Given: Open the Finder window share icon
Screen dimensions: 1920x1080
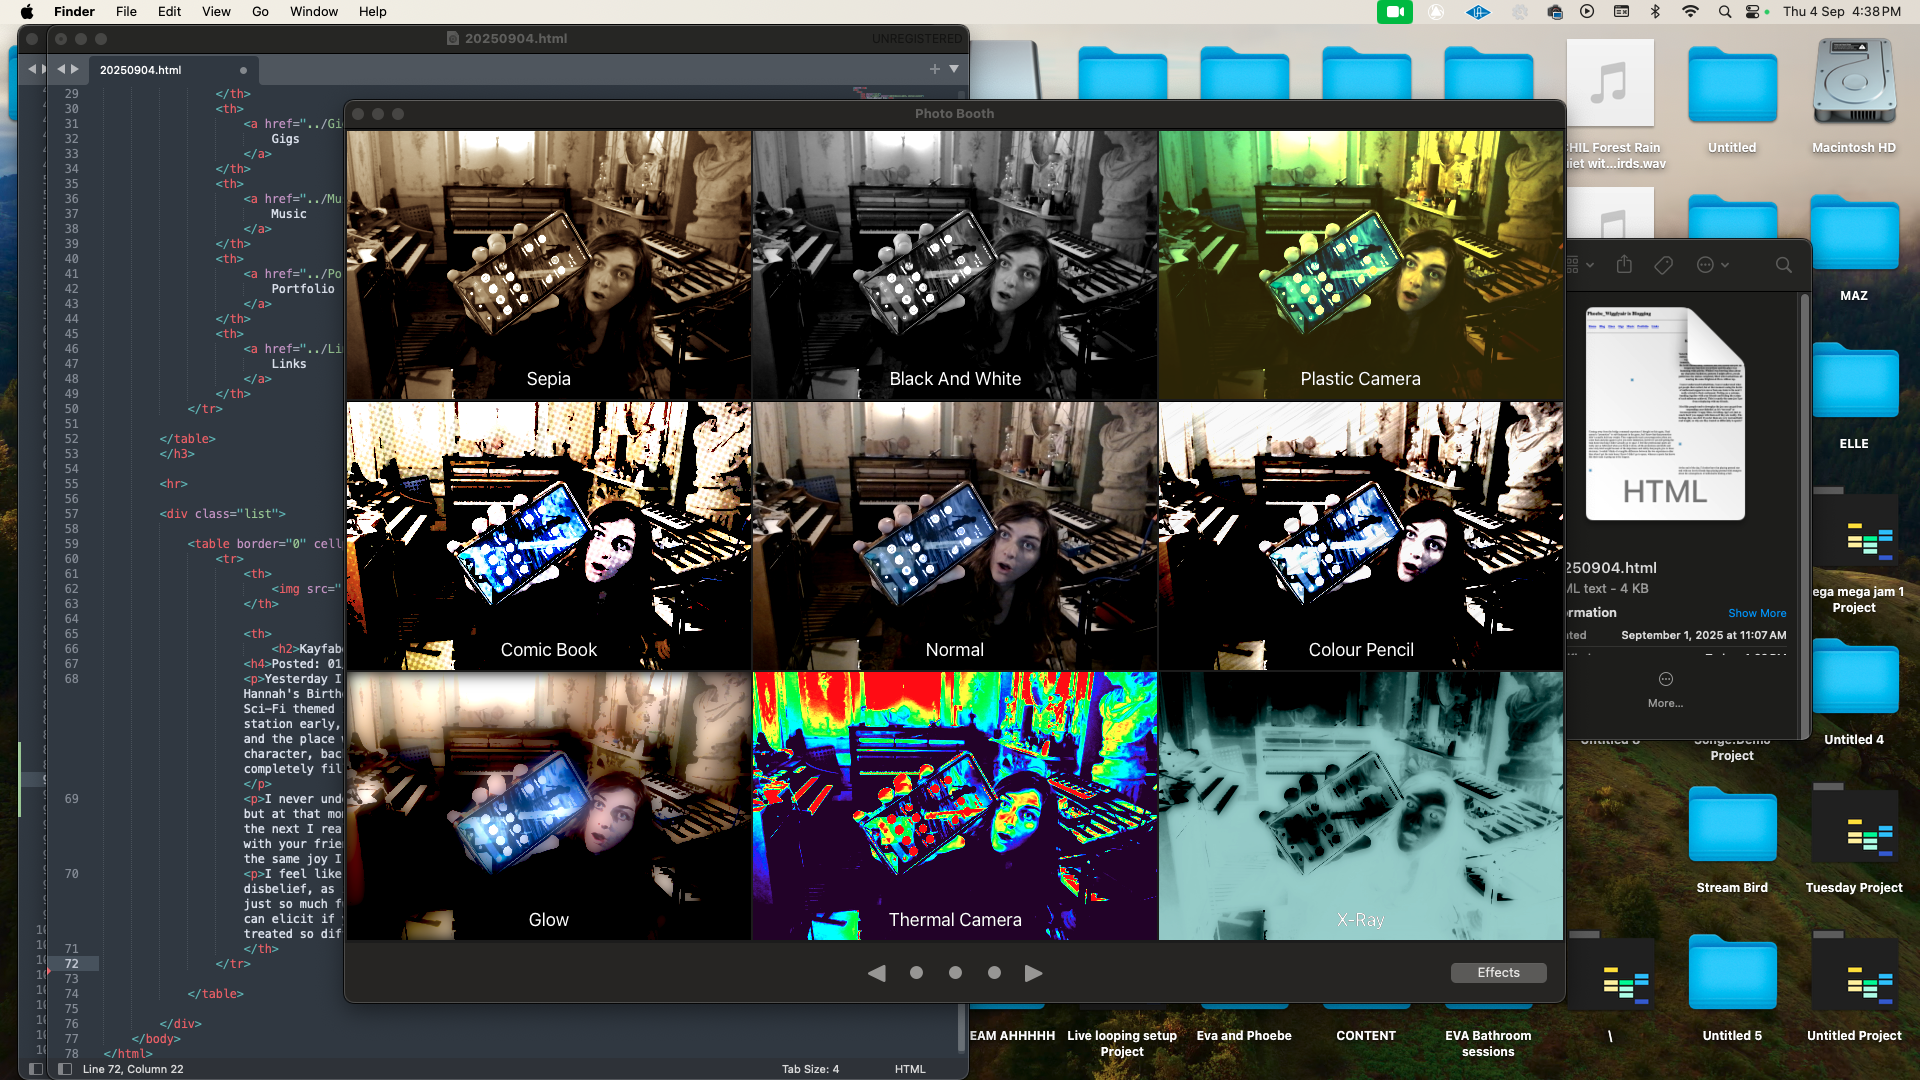Looking at the screenshot, I should click(1624, 265).
